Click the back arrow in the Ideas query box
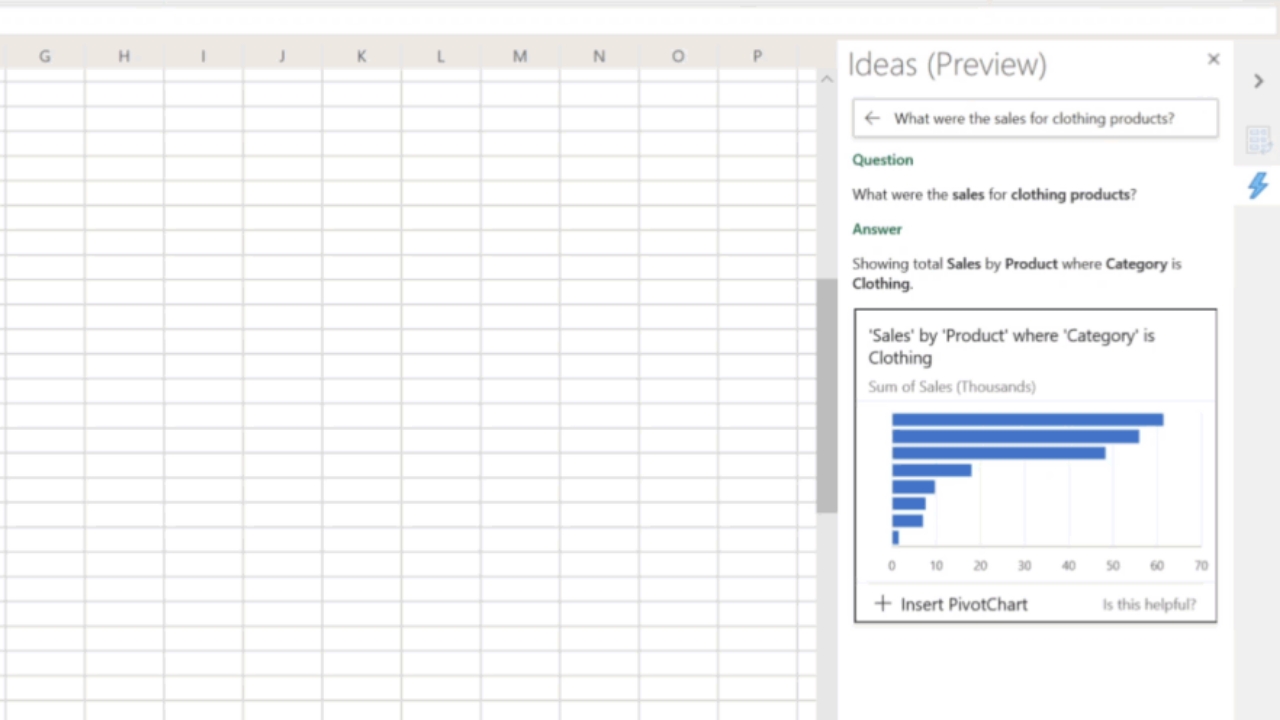The image size is (1280, 720). coord(872,118)
